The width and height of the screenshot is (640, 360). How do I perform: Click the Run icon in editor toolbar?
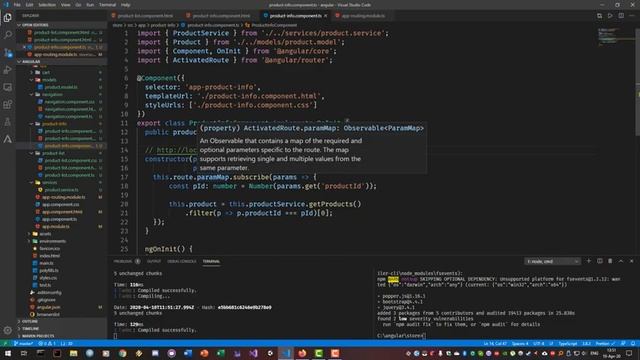click(610, 16)
